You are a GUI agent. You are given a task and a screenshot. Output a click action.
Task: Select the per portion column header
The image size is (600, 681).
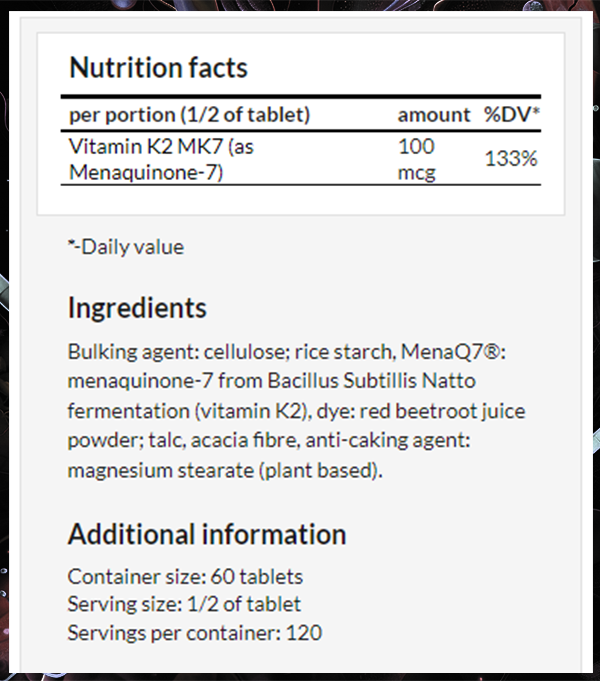(x=189, y=115)
